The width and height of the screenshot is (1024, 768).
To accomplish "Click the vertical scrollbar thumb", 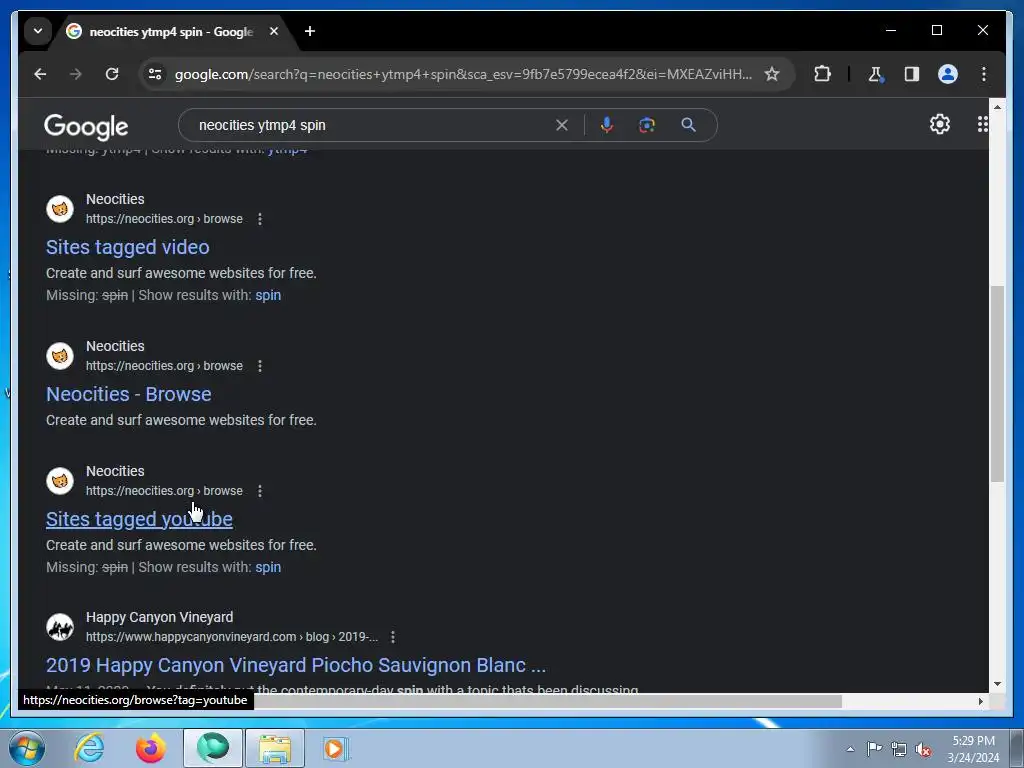I will click(997, 384).
